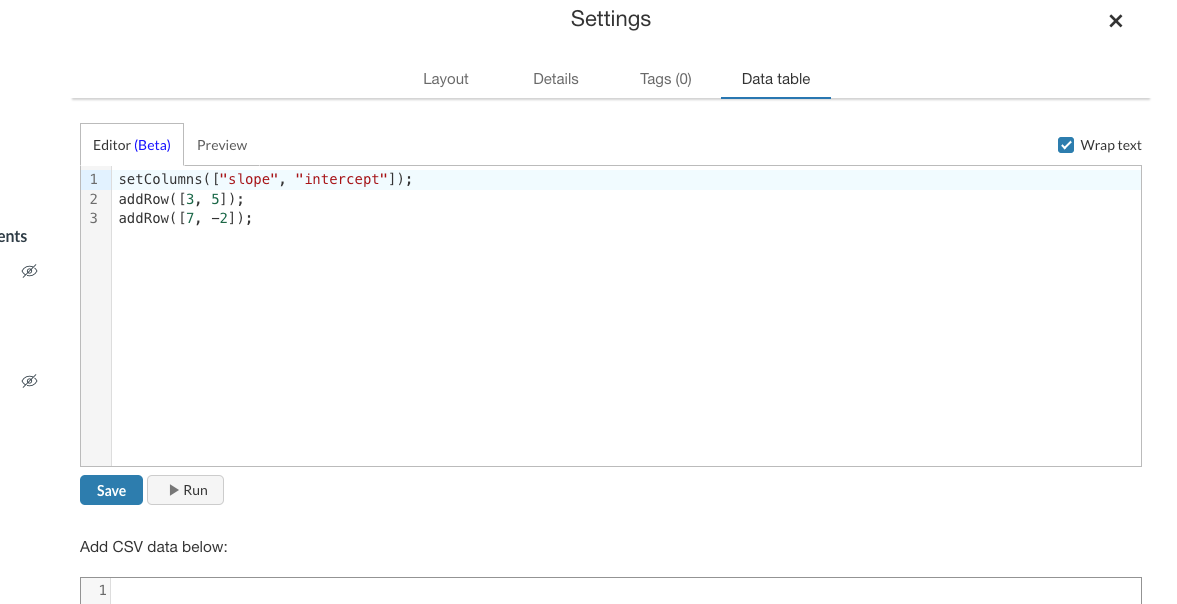The width and height of the screenshot is (1177, 604).
Task: Click the Settings dialog title
Action: 610,18
